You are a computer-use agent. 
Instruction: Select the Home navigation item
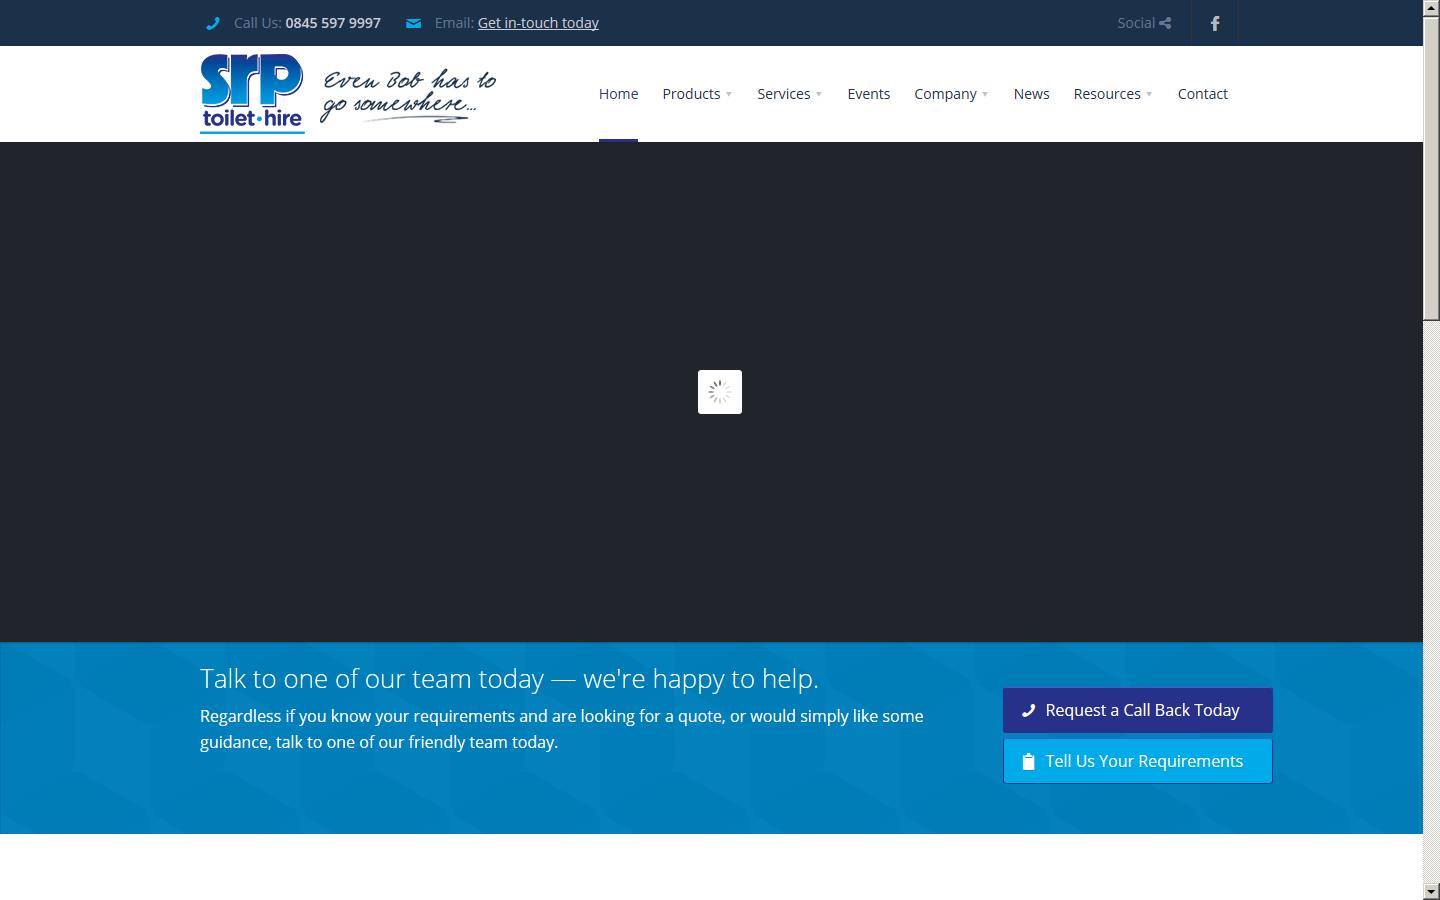point(618,94)
